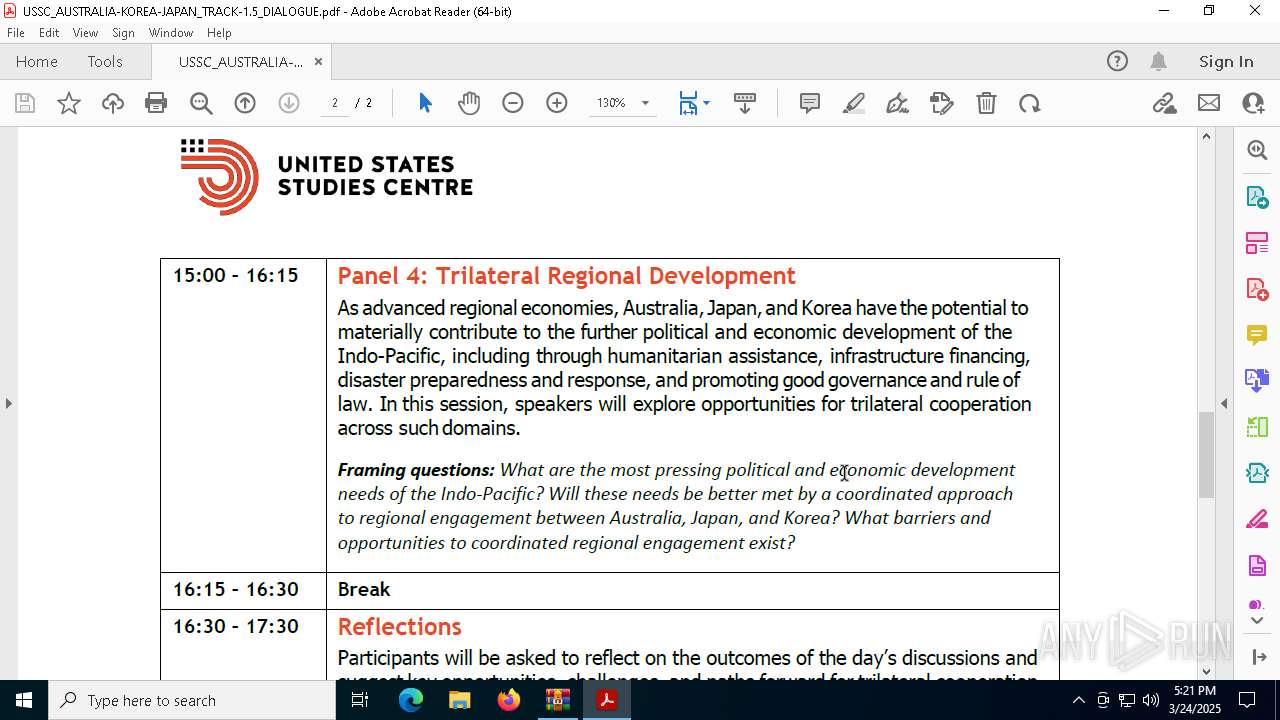1280x720 pixels.
Task: Open the Help menu
Action: [x=219, y=33]
